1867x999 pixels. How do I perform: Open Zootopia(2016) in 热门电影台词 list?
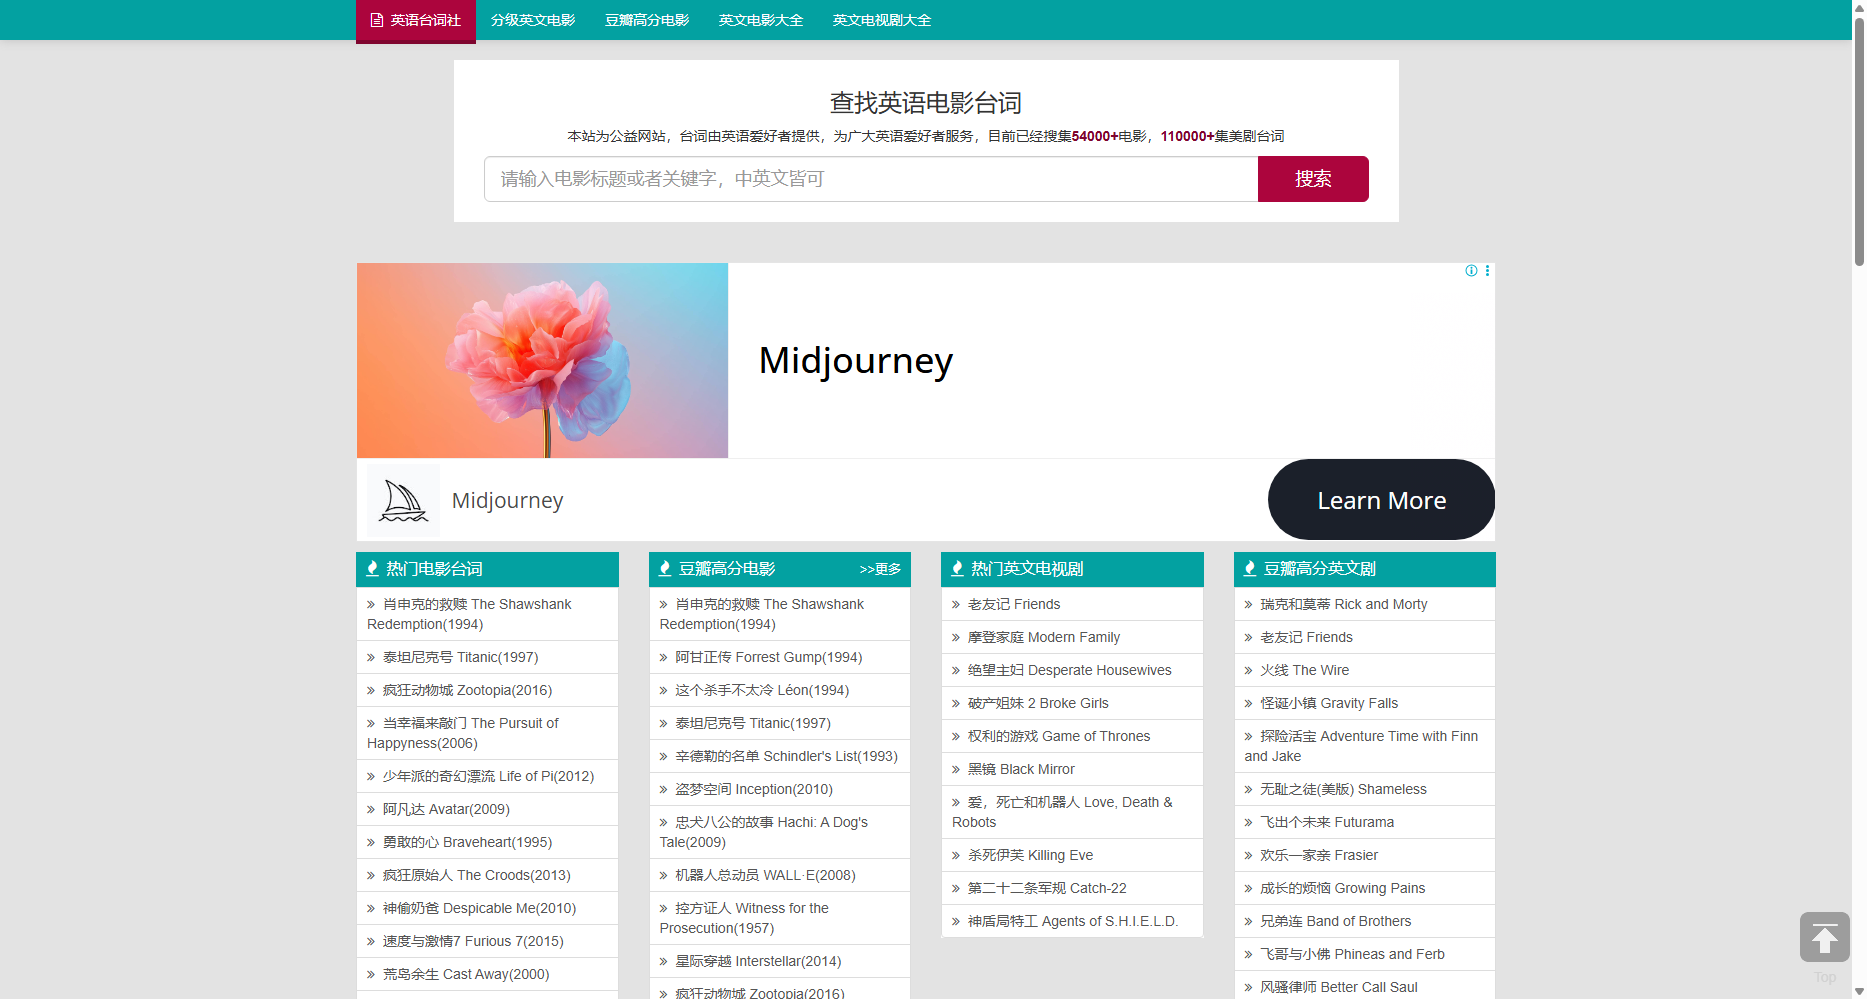point(467,690)
